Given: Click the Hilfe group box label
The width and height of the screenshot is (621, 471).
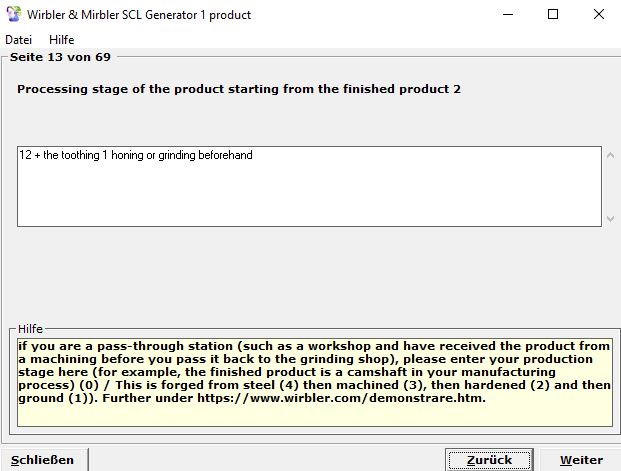Looking at the screenshot, I should click(x=31, y=329).
